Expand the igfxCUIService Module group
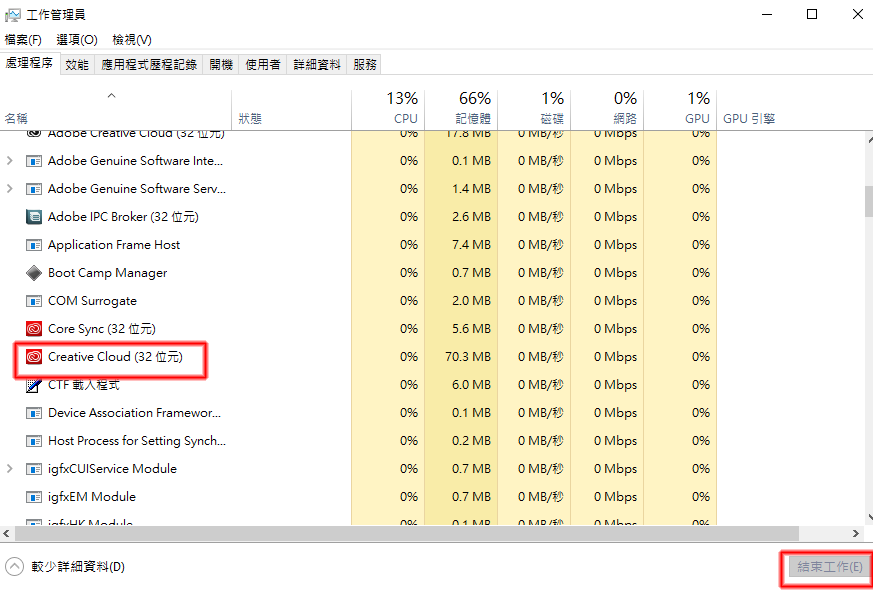Viewport: 873px width, 591px height. [x=9, y=468]
